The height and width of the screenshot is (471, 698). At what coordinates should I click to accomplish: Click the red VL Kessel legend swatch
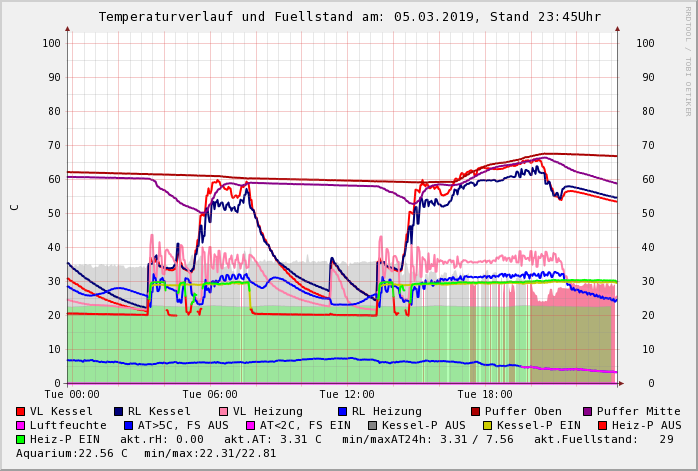coord(20,411)
